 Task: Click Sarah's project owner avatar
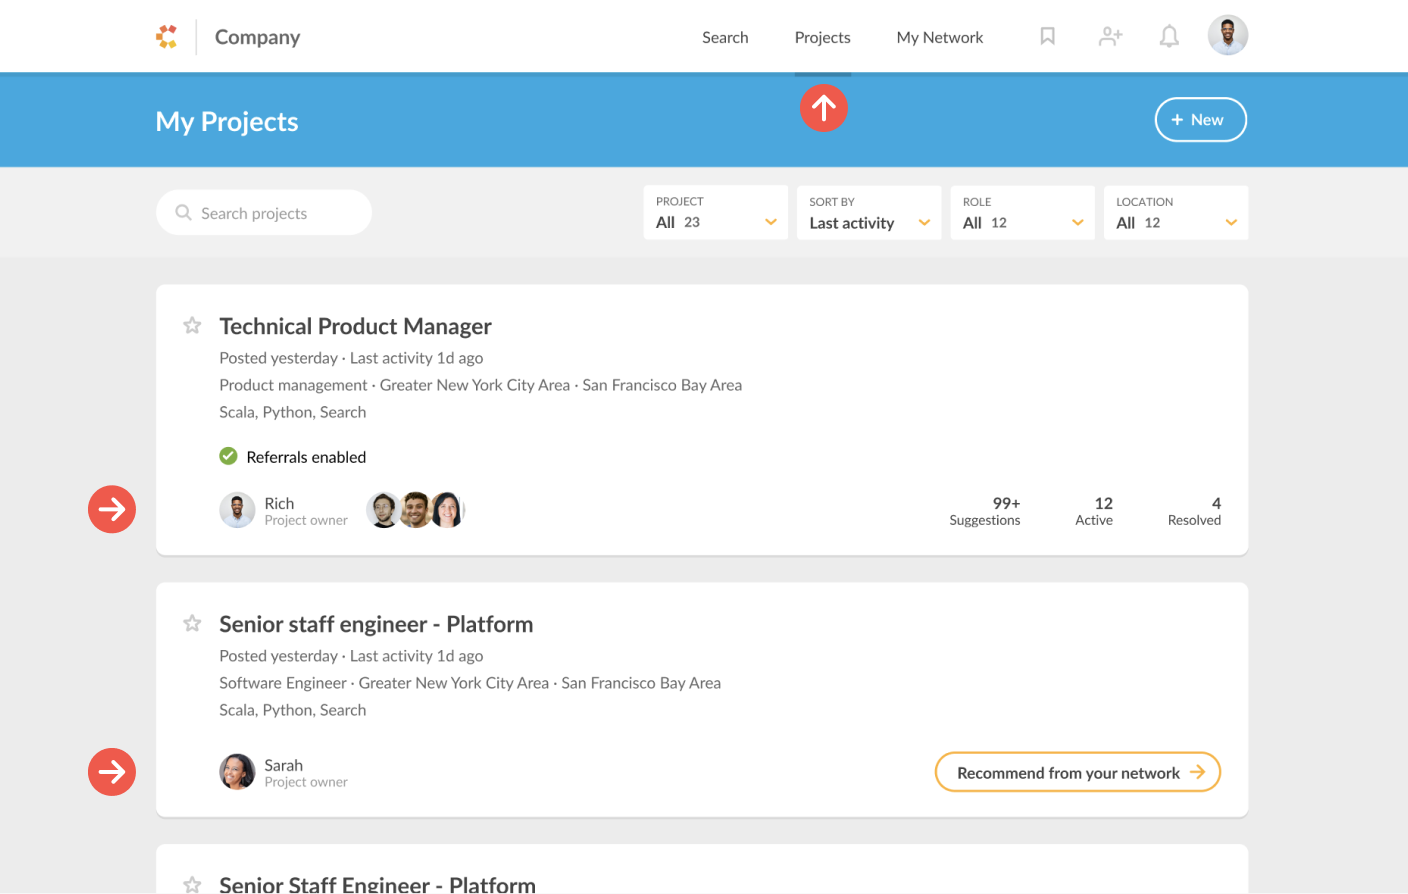[237, 772]
